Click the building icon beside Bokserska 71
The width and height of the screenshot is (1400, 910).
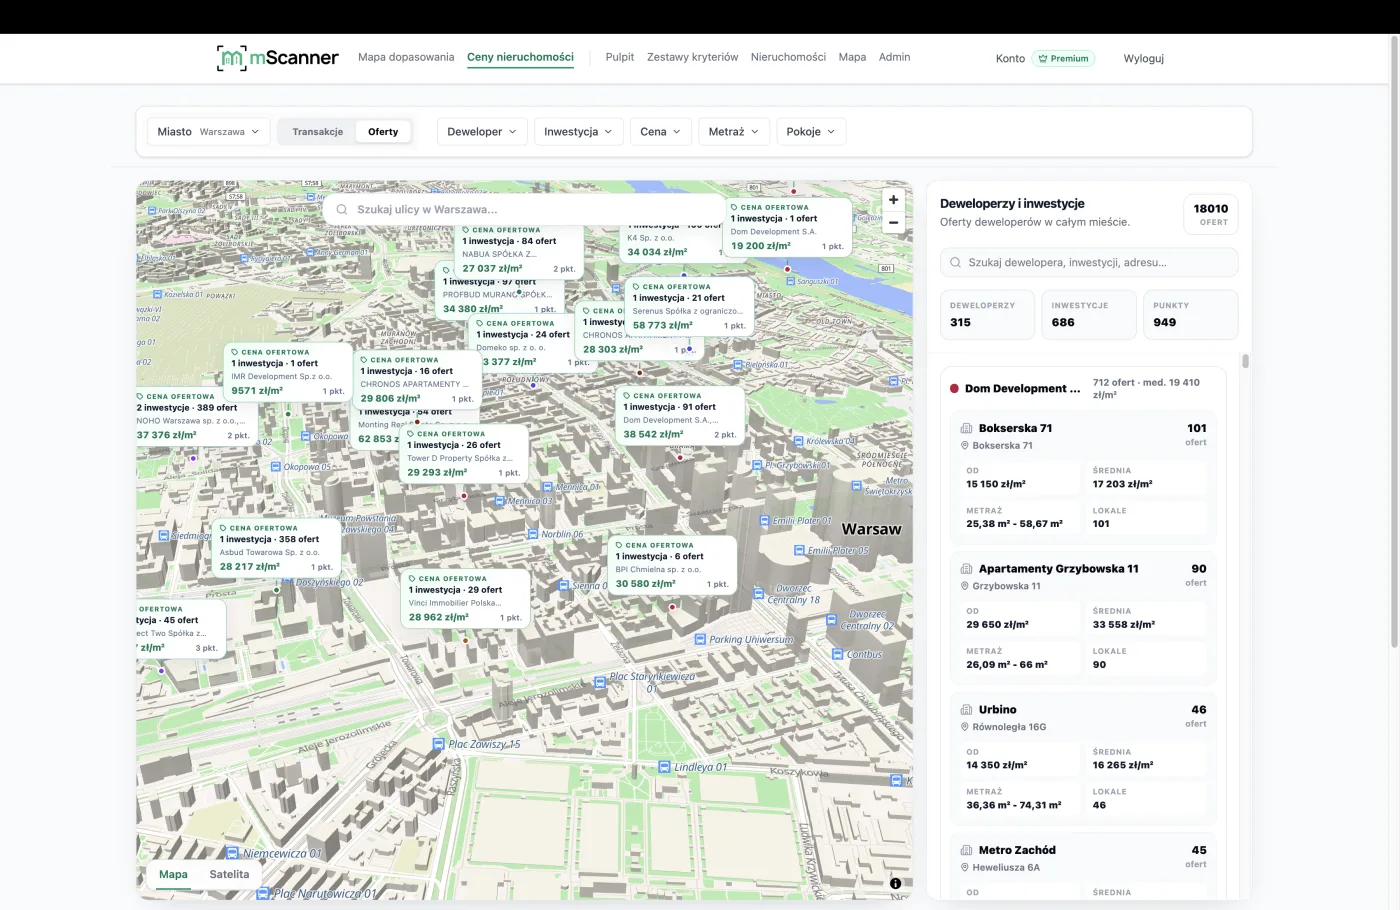pos(966,428)
